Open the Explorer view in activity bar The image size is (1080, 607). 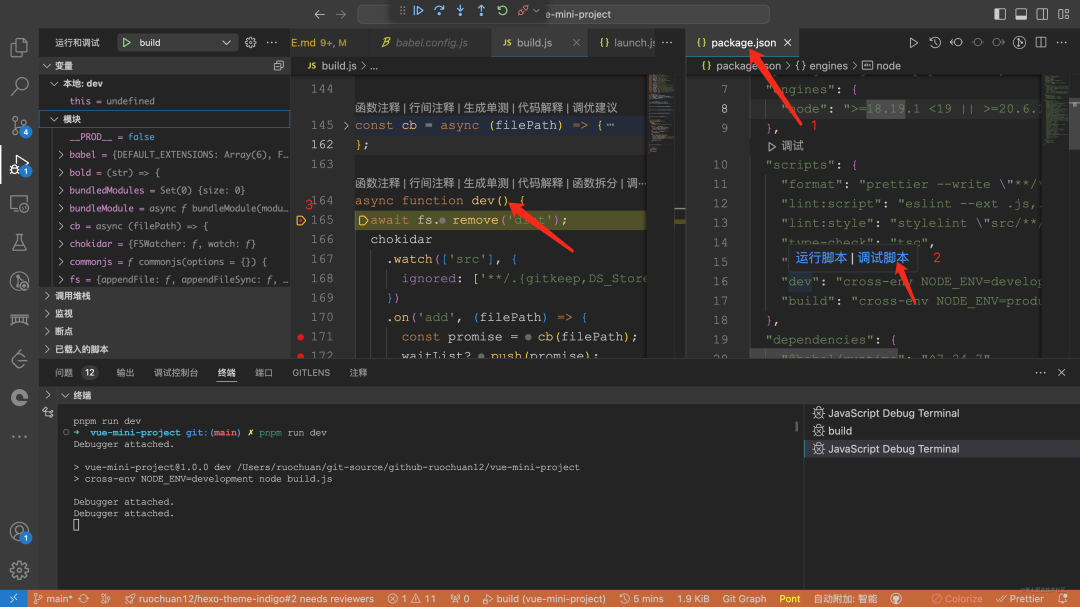[x=19, y=47]
